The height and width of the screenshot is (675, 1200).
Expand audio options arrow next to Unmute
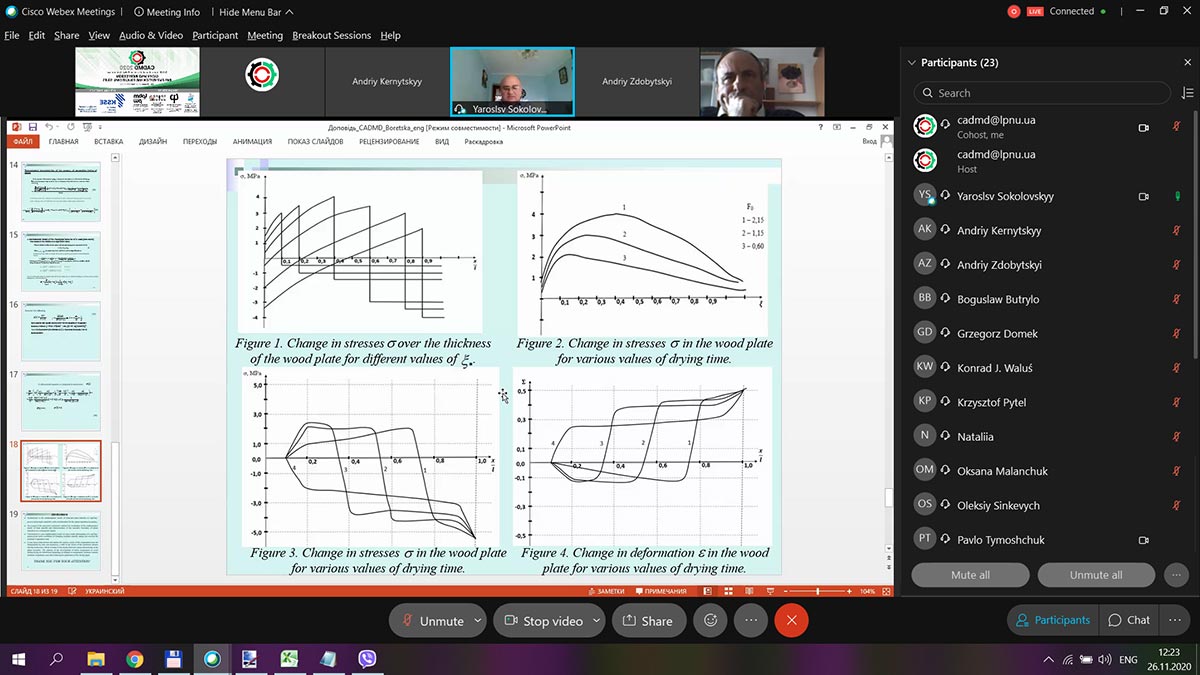pyautogui.click(x=477, y=620)
